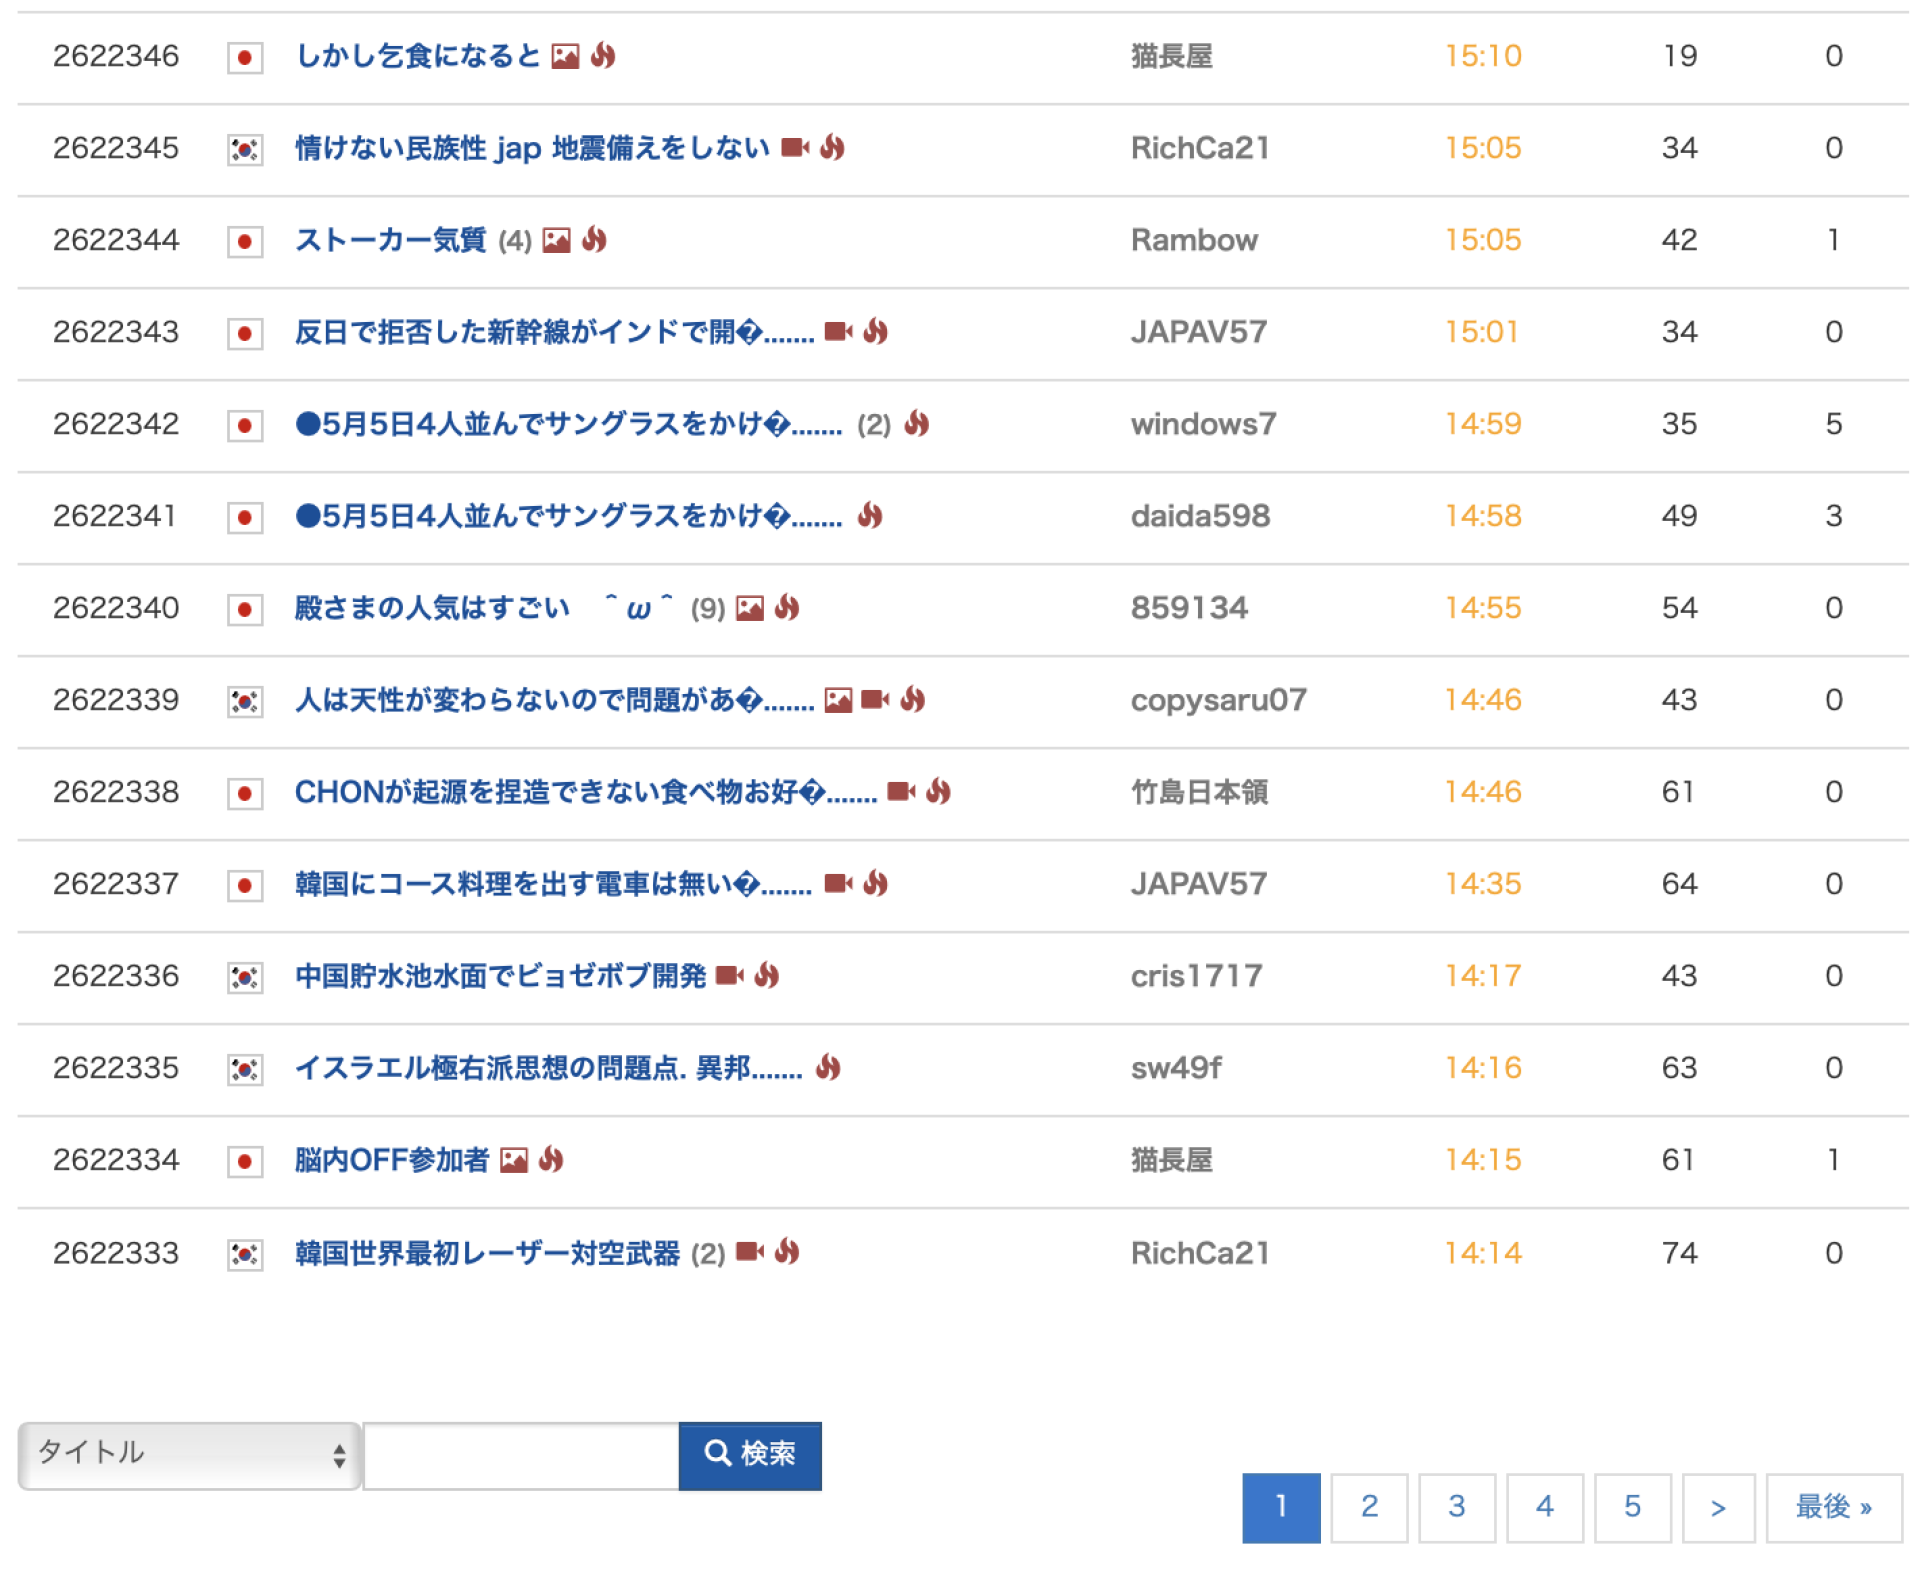Open the ストーカー気質 thread link
The width and height of the screenshot is (1920, 1572).
tap(390, 240)
